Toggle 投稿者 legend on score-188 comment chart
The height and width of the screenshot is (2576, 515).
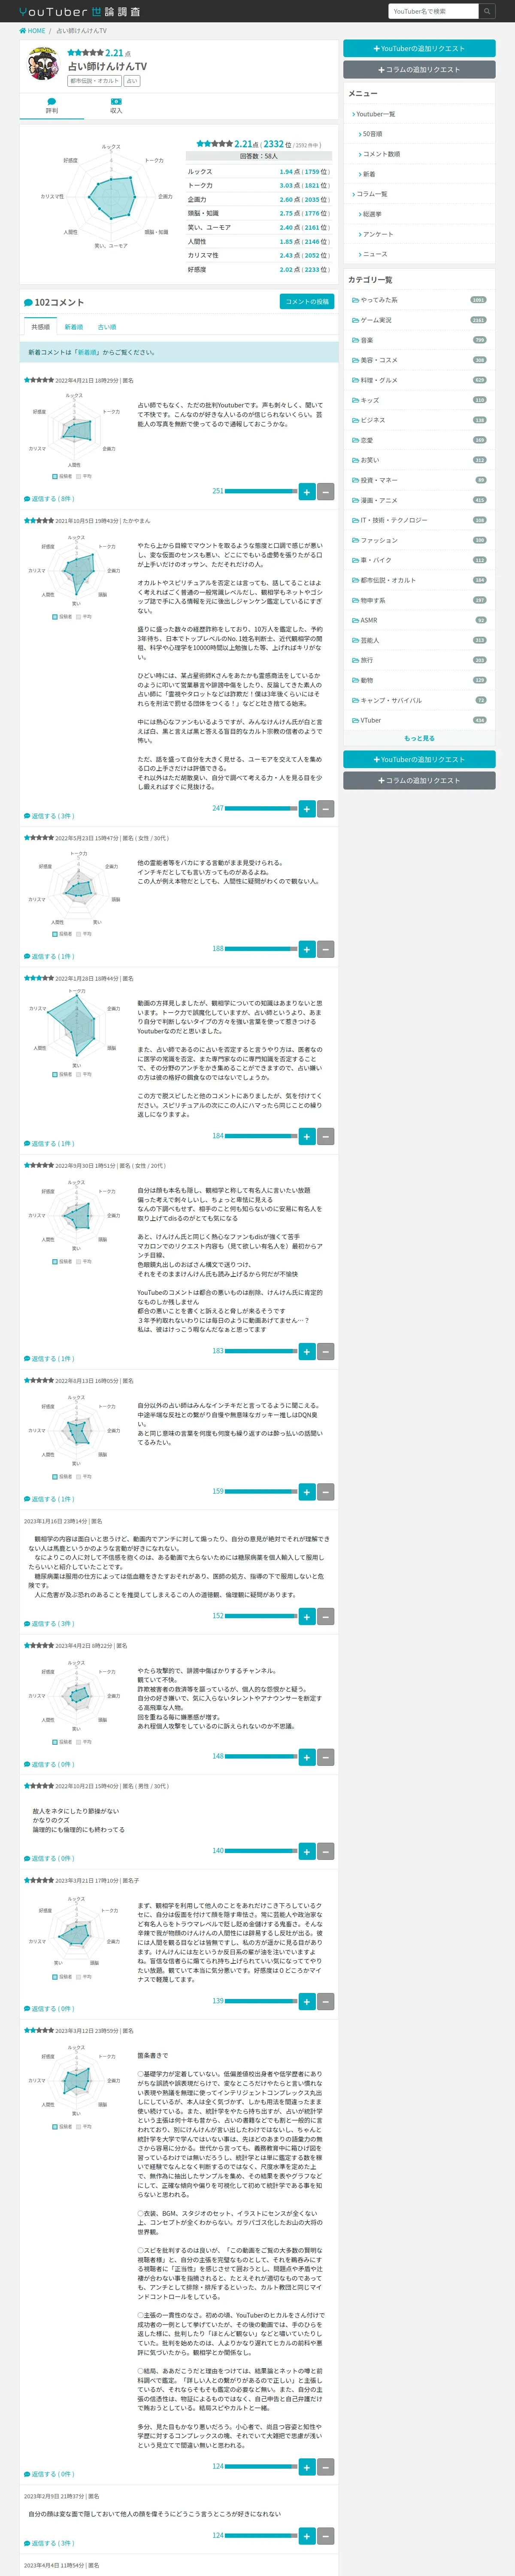pos(62,934)
